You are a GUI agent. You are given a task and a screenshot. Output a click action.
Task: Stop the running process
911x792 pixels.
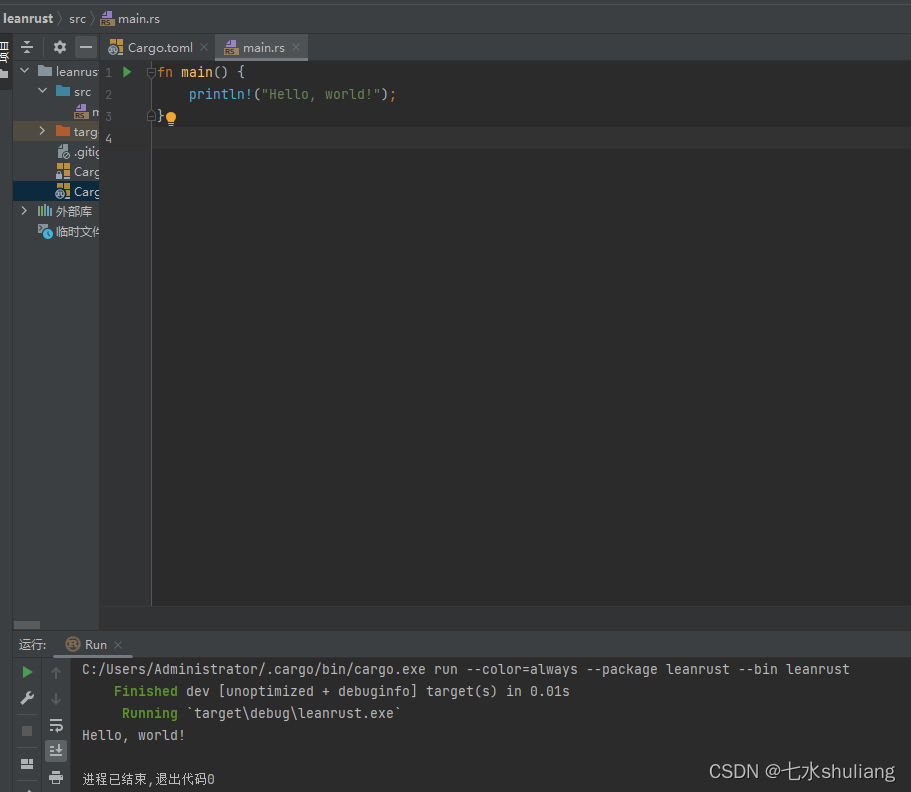pyautogui.click(x=27, y=730)
